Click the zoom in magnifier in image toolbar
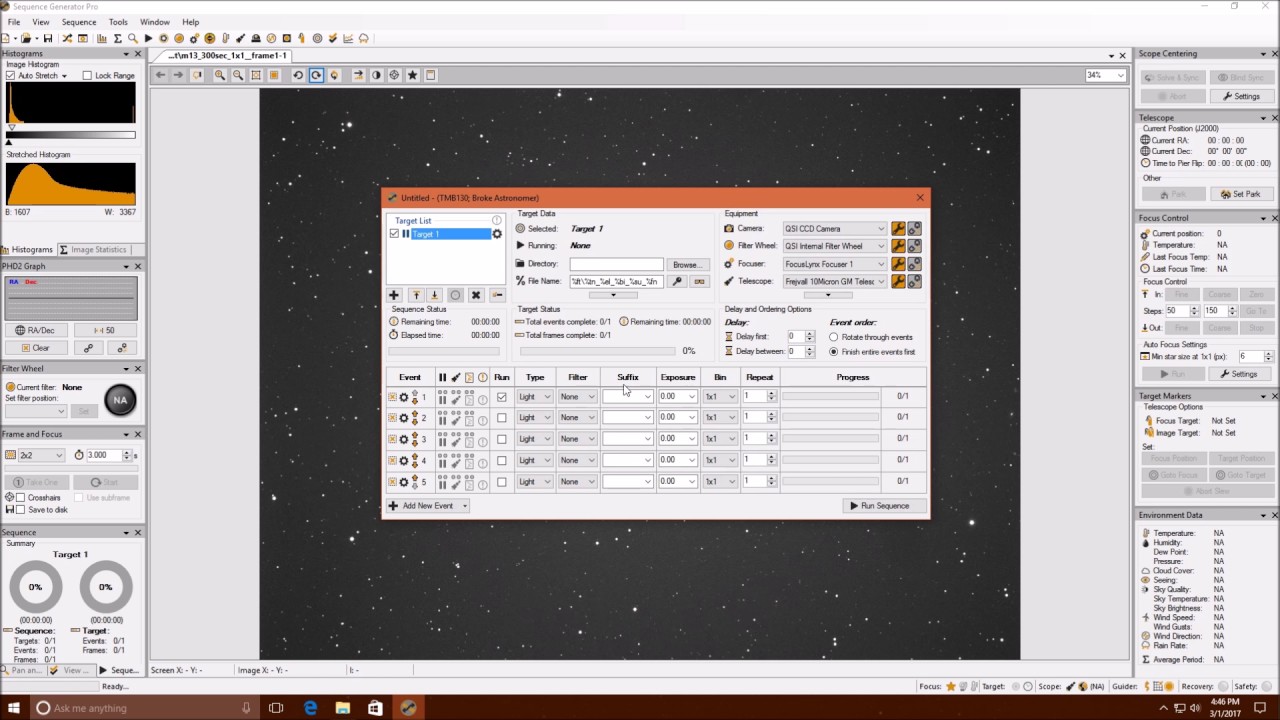 tap(220, 75)
